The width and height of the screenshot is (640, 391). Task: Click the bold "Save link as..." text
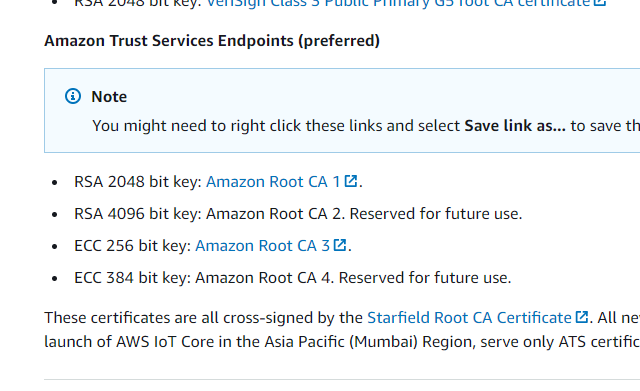tap(515, 126)
